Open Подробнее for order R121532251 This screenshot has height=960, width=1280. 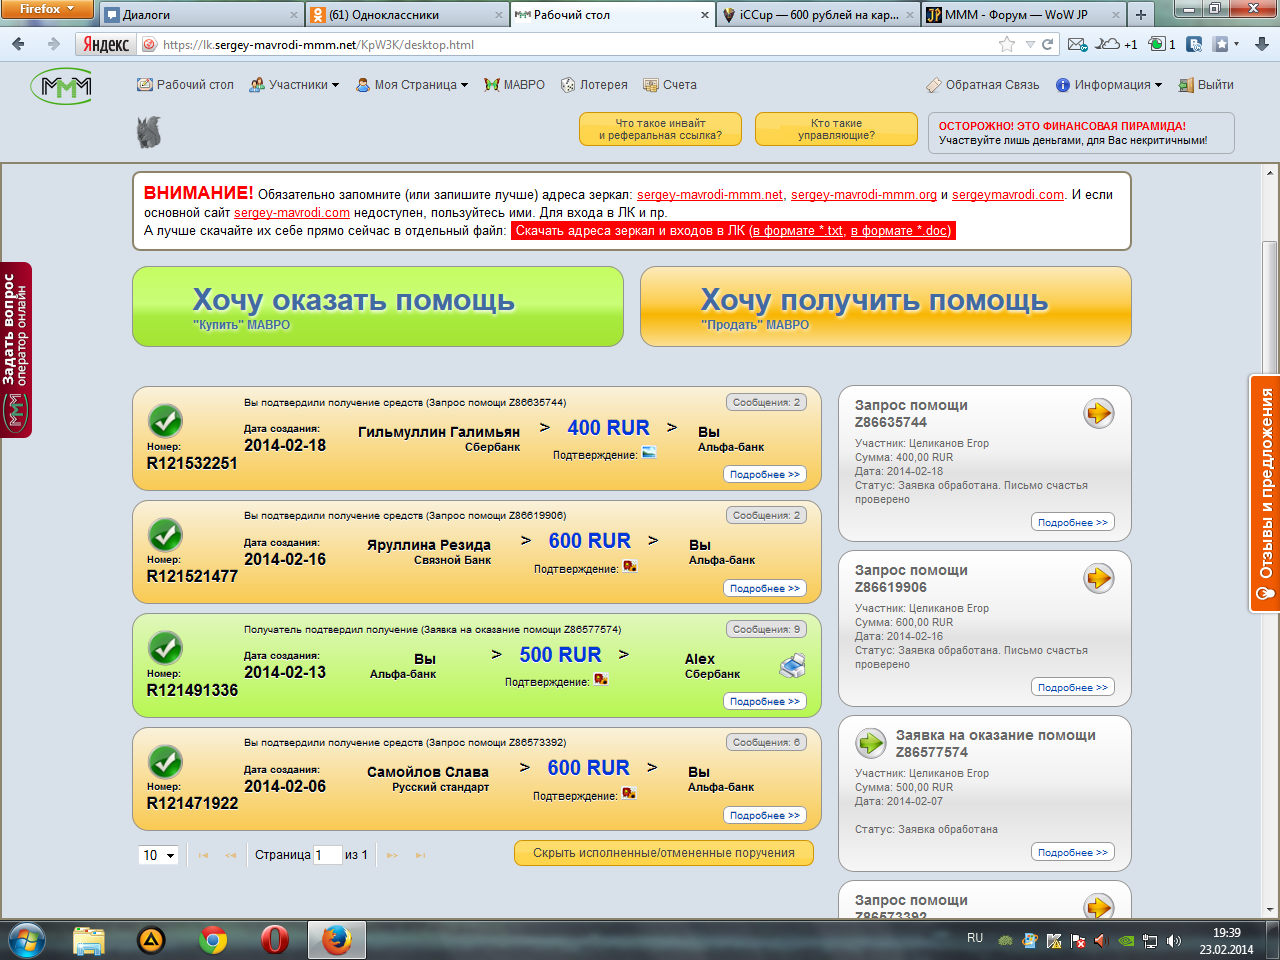tap(765, 475)
